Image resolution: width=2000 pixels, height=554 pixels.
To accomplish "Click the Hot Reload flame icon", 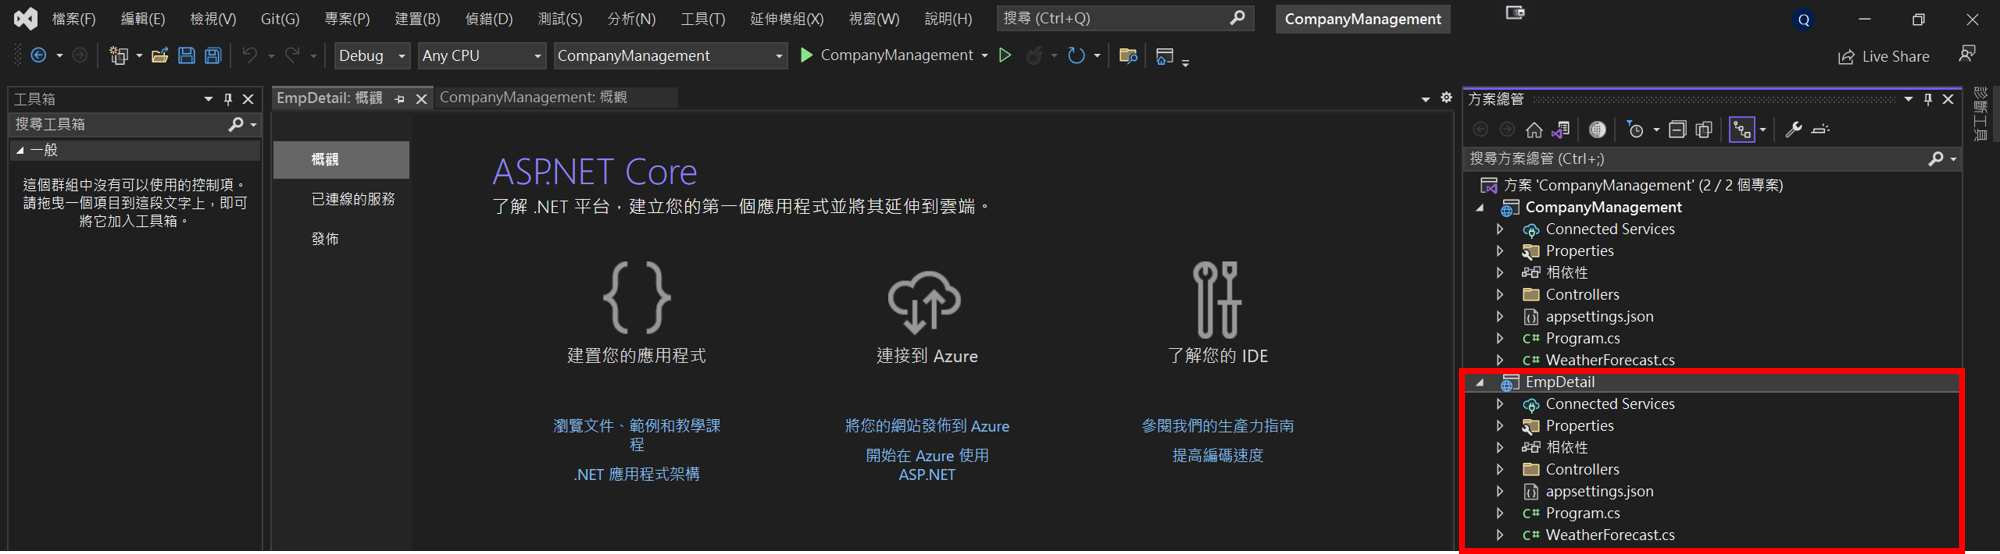I will point(1035,56).
